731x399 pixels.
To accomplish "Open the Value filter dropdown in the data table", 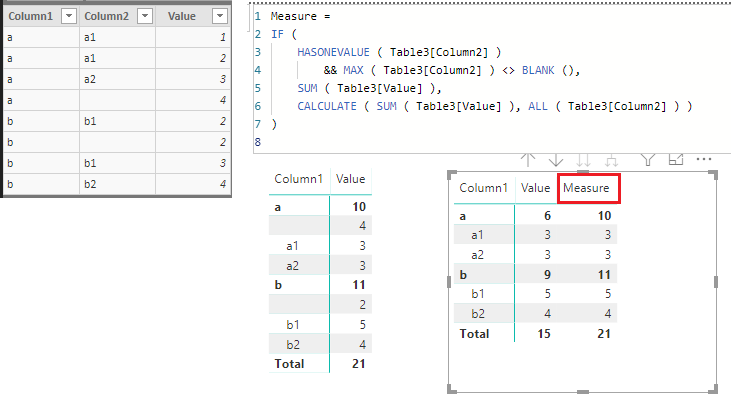I will click(x=220, y=16).
